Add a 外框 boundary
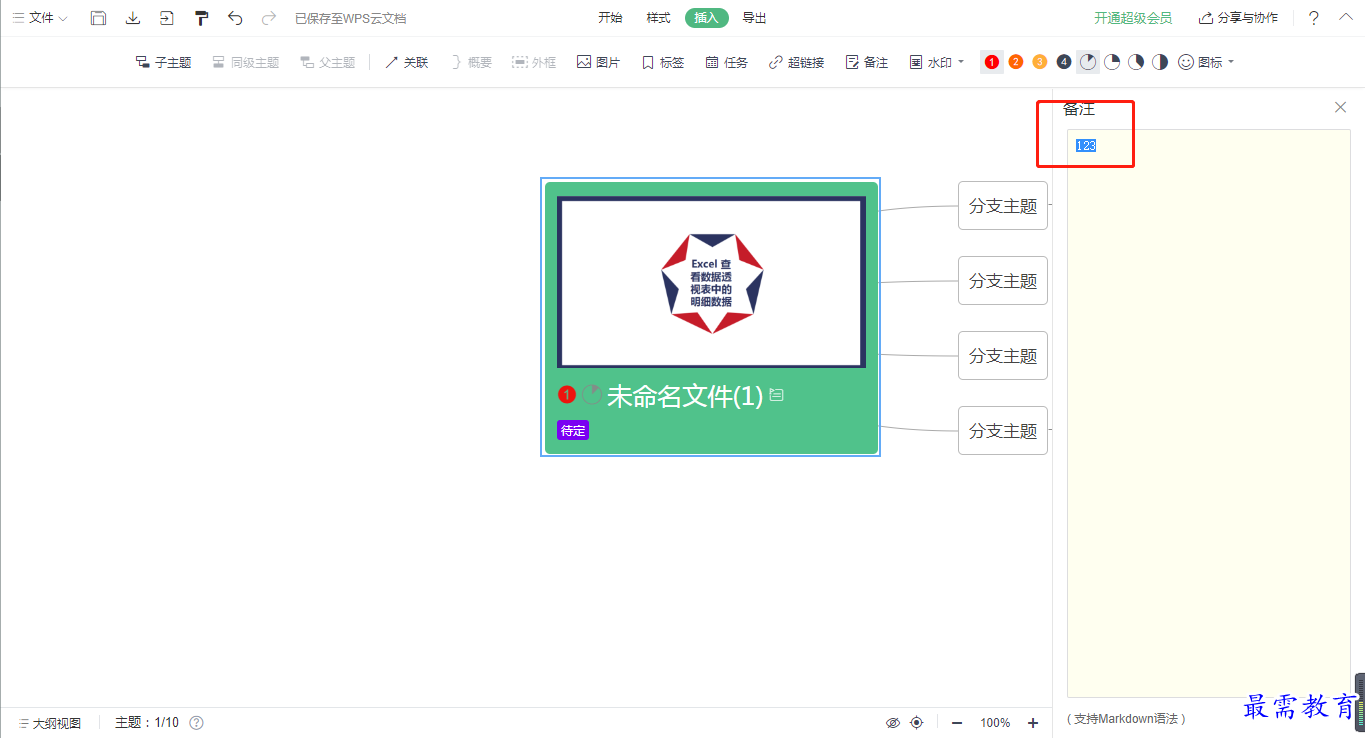The image size is (1365, 738). click(534, 62)
